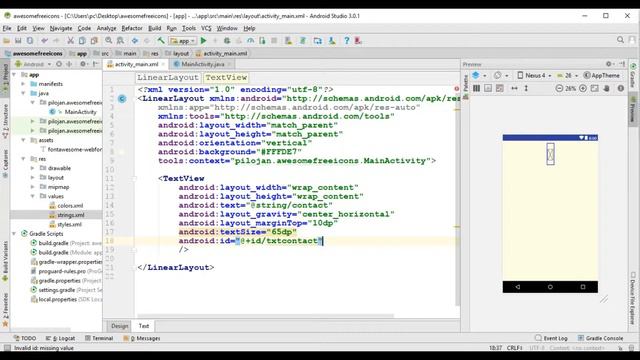Click the AVD Manager icon

[x=289, y=41]
